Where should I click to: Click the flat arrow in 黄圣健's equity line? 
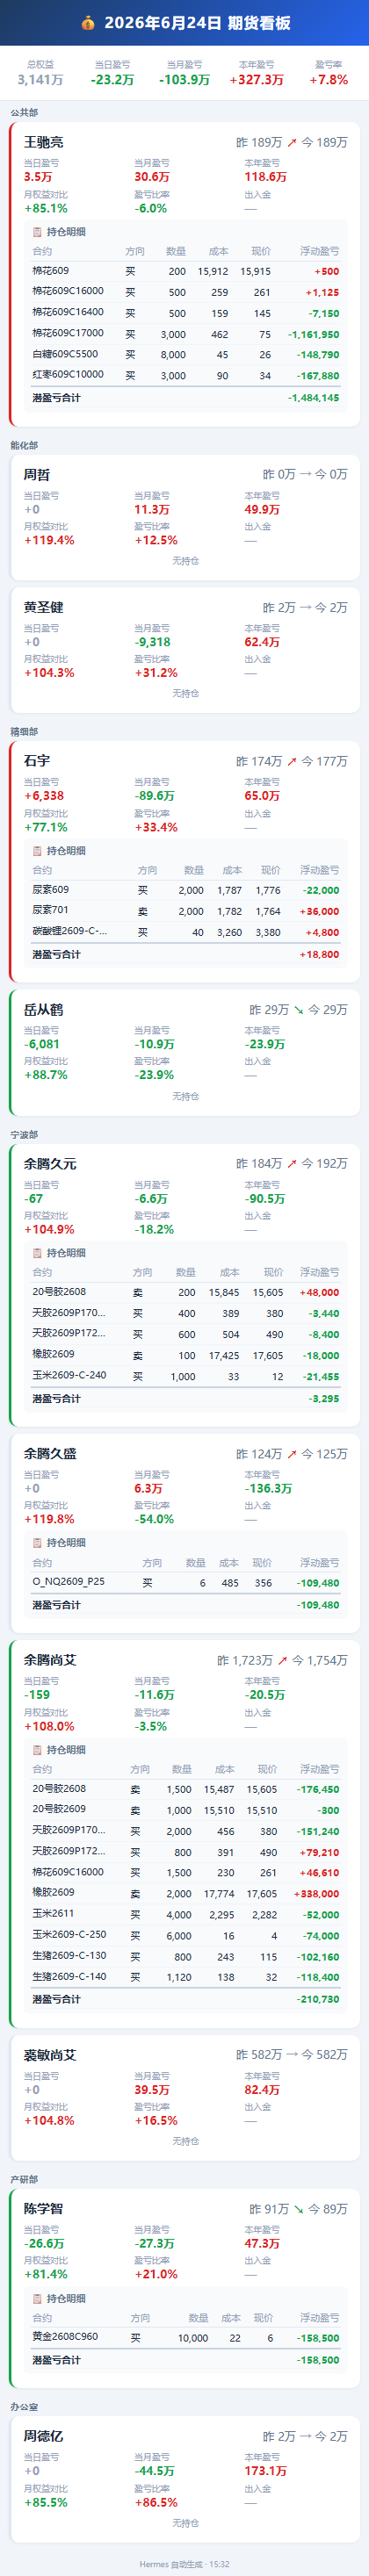tap(305, 608)
